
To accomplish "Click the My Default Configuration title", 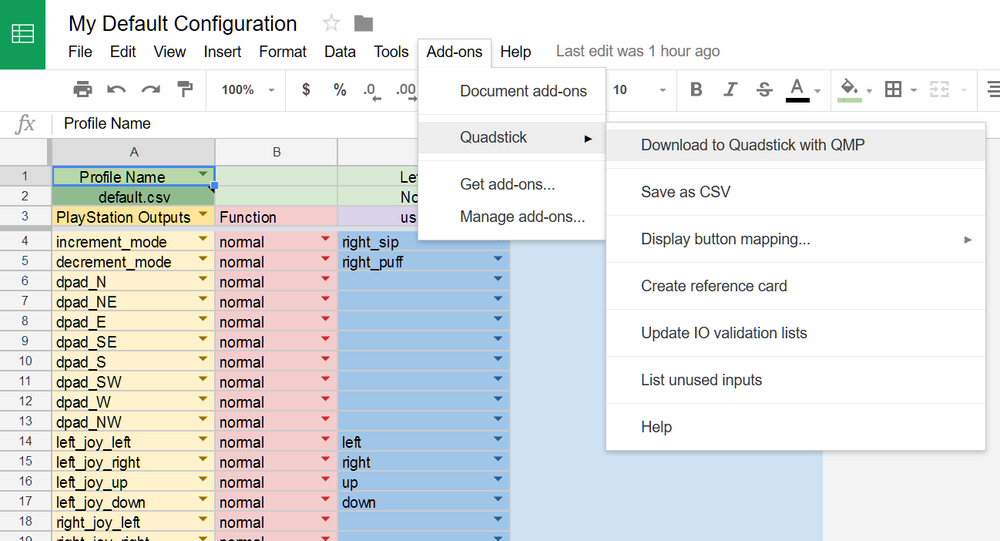I will tap(183, 24).
